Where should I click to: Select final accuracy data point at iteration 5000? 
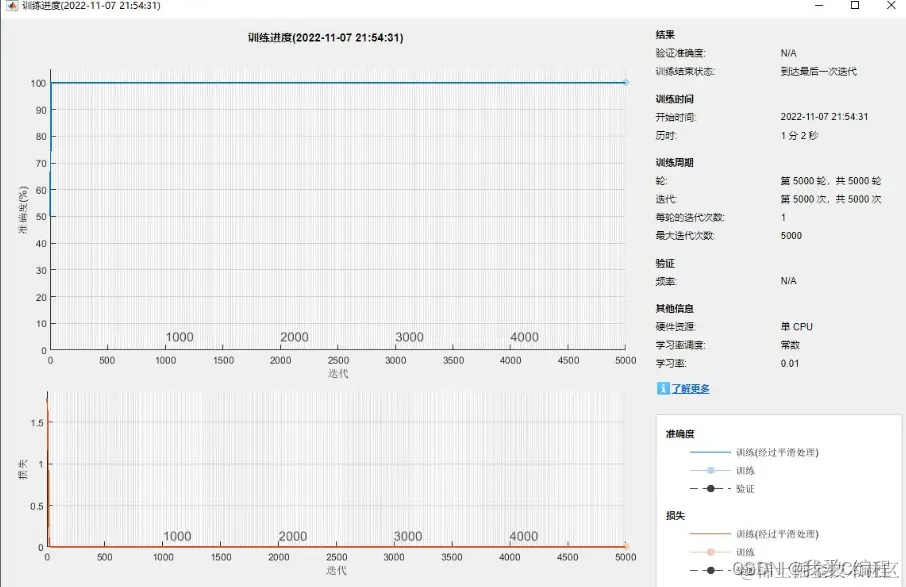click(625, 83)
